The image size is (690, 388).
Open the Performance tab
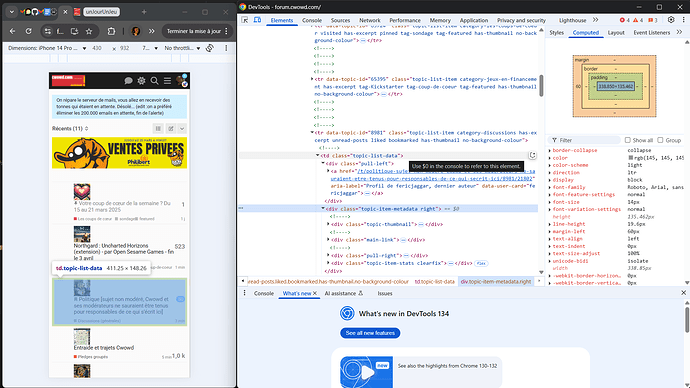click(x=405, y=20)
